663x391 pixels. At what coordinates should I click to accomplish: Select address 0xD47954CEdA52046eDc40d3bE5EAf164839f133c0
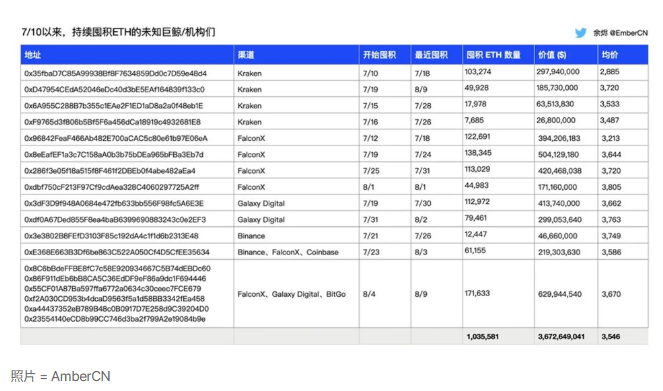115,90
